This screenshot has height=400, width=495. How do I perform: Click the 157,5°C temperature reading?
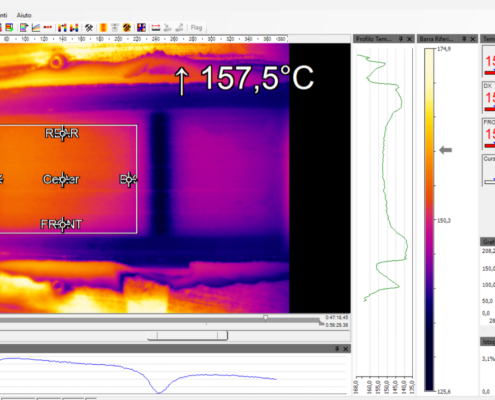(x=257, y=78)
